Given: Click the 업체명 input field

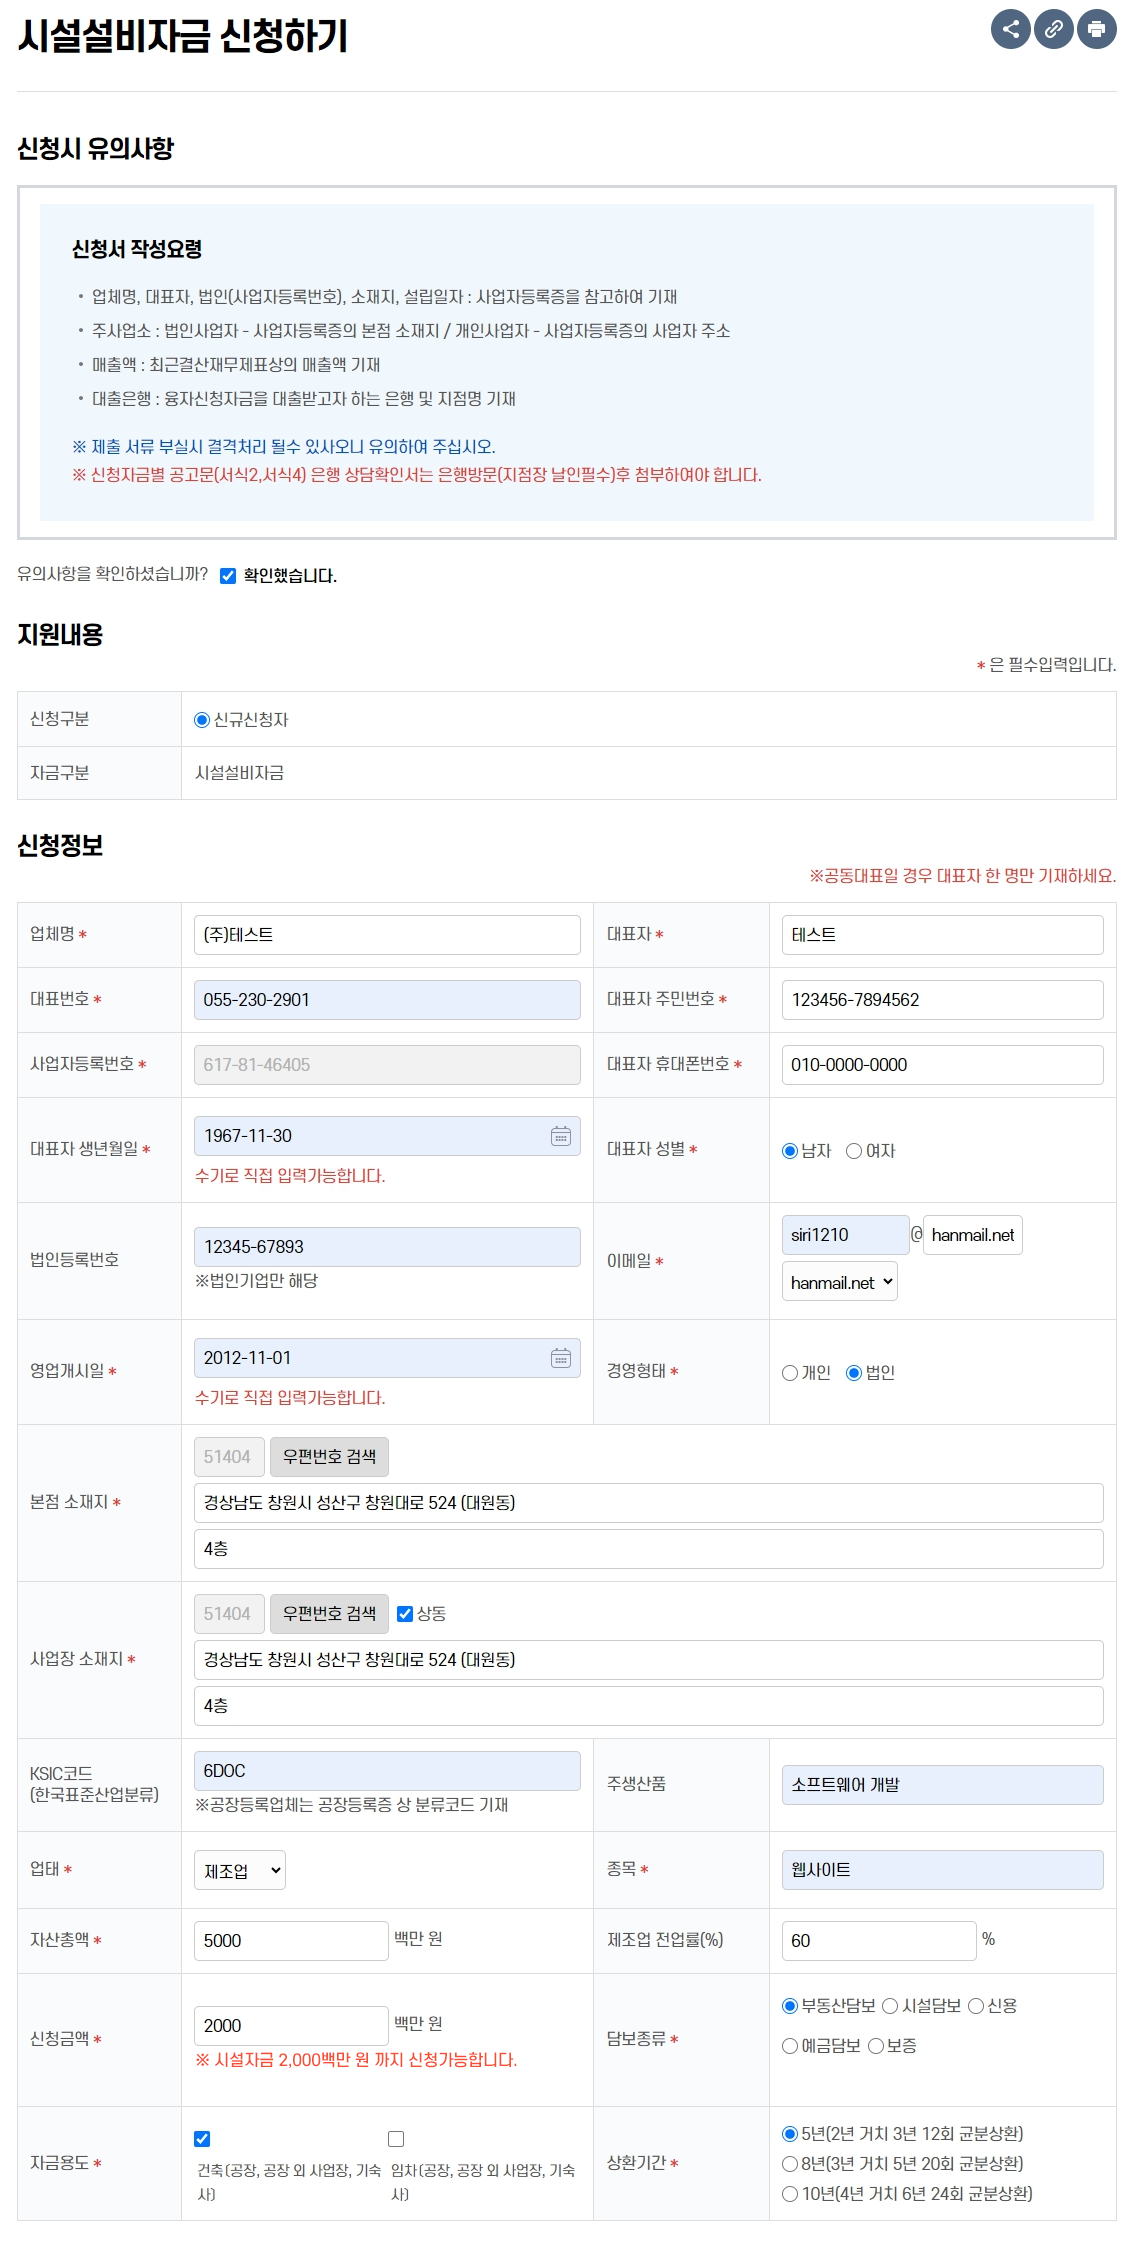Looking at the screenshot, I should (x=387, y=935).
